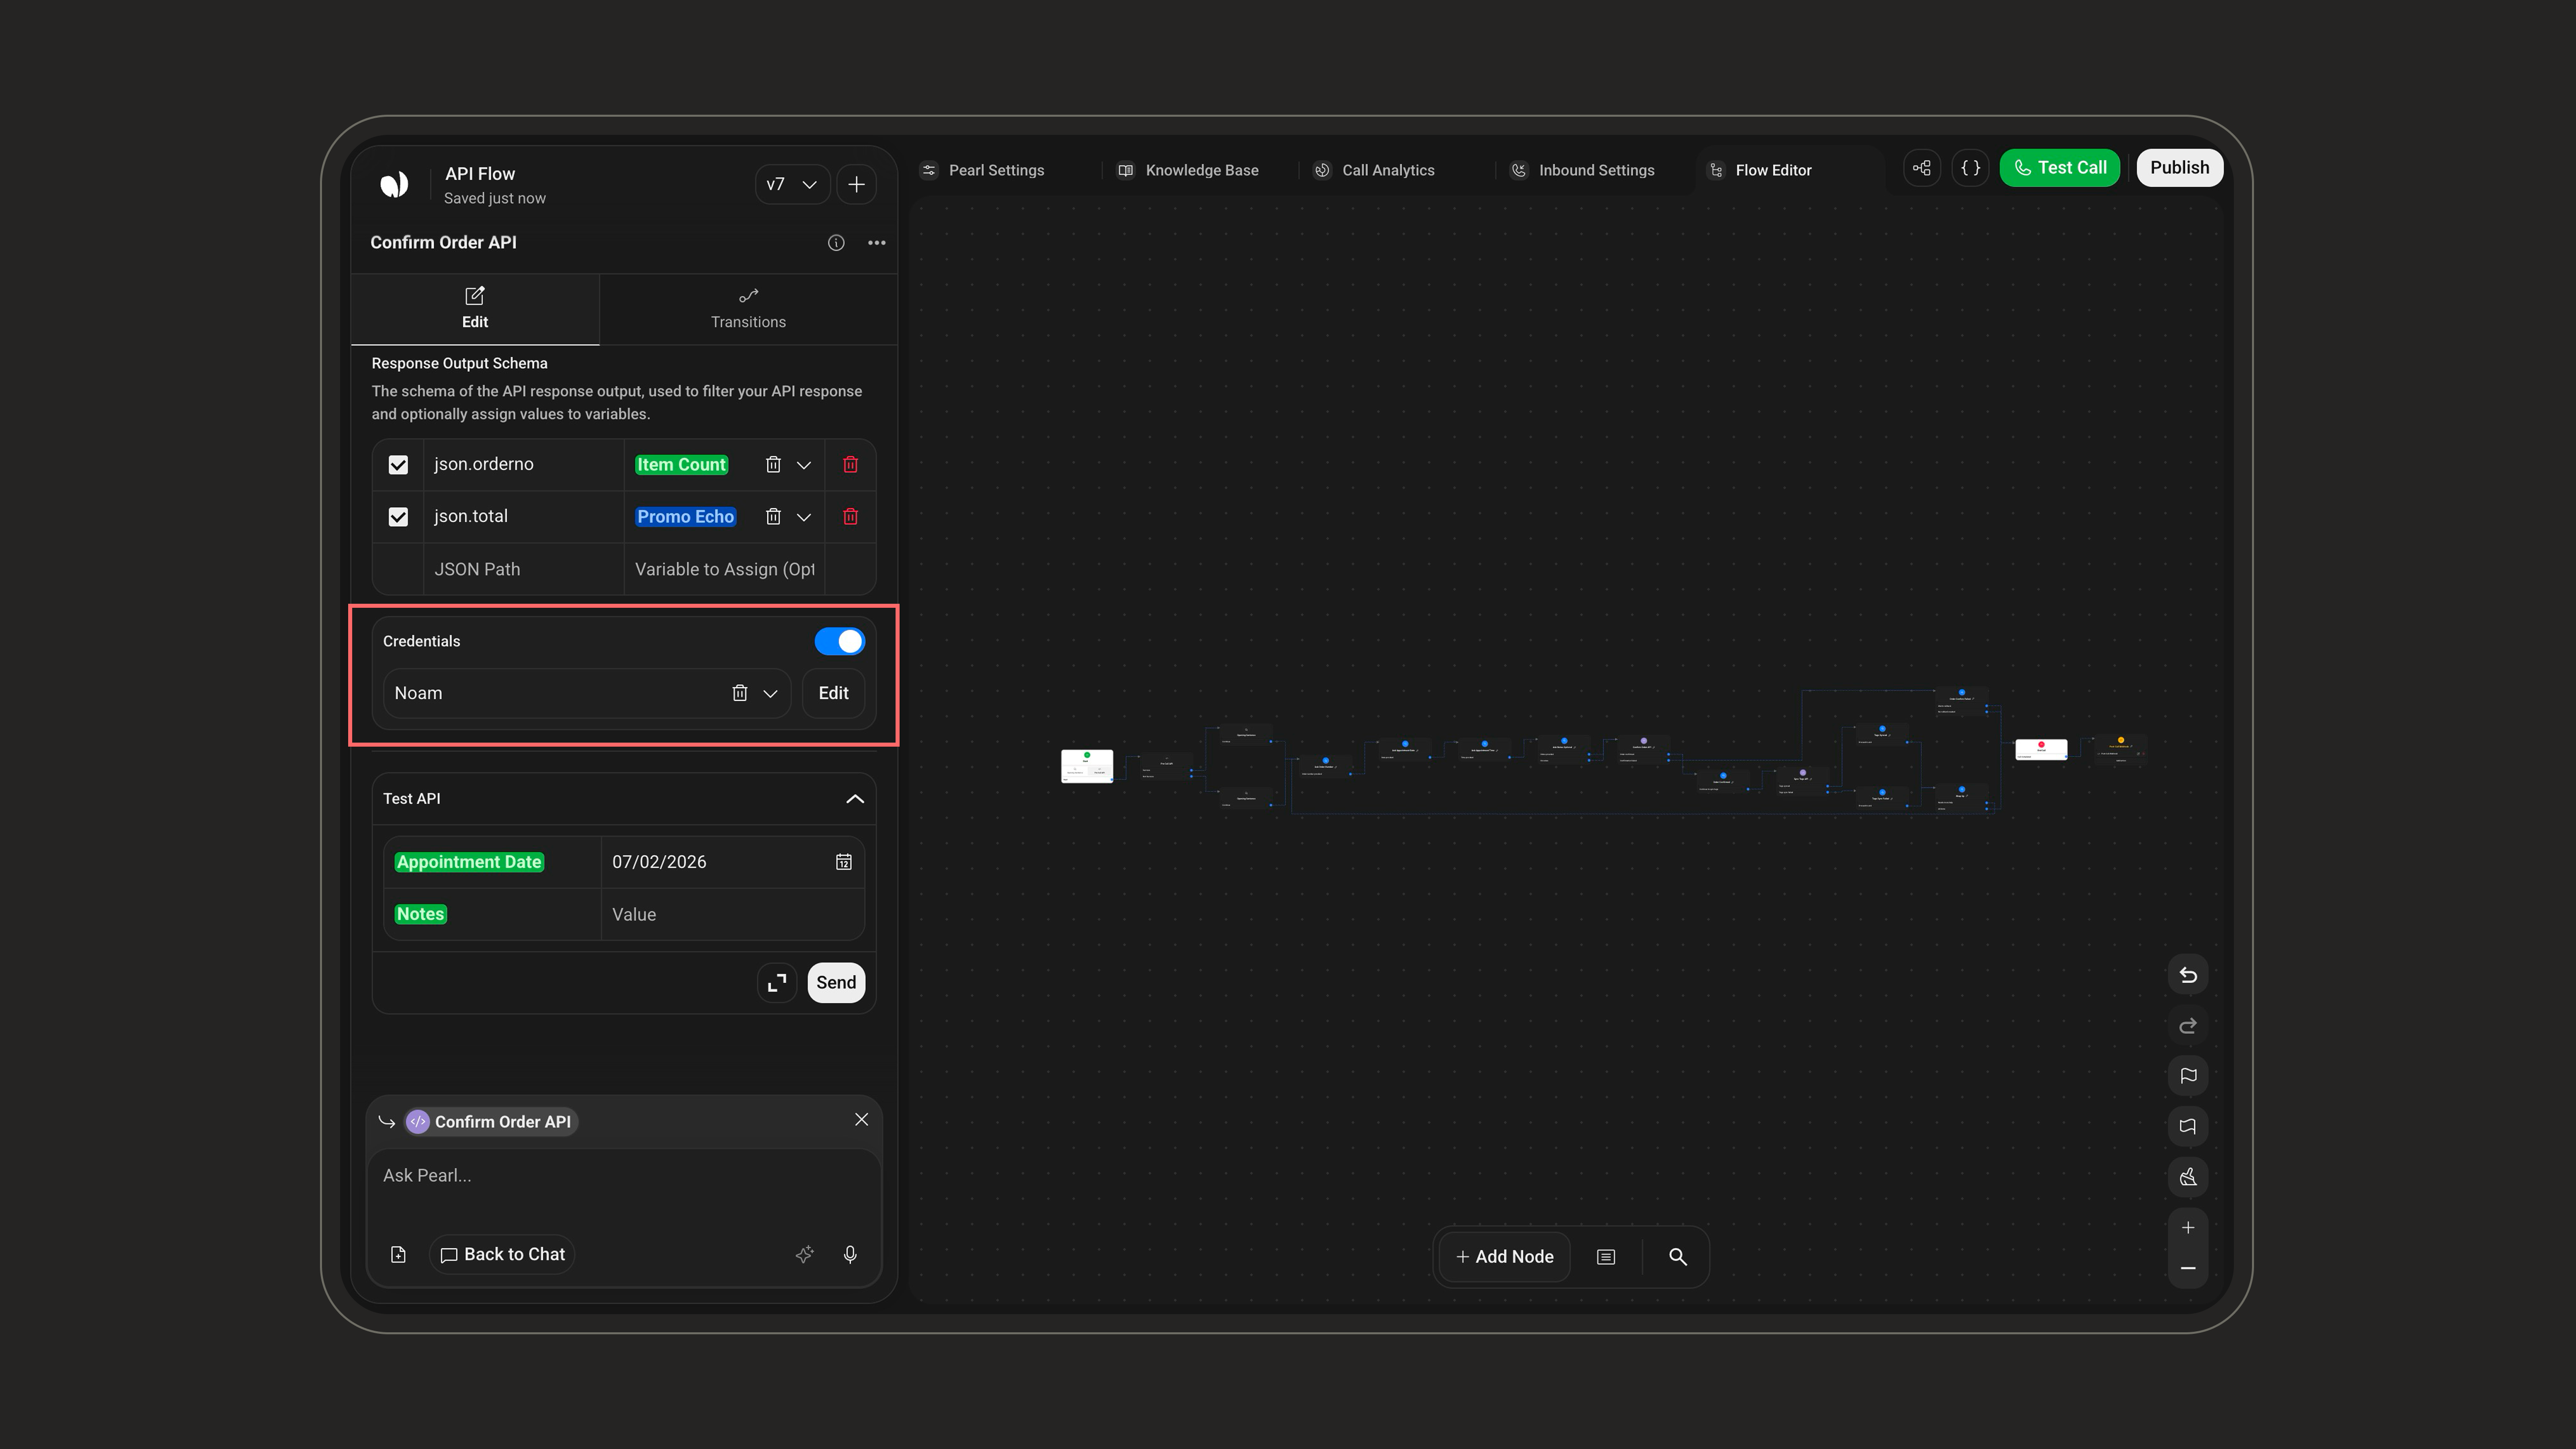Uncheck the json.total checkbox
The height and width of the screenshot is (1449, 2576).
click(x=398, y=517)
